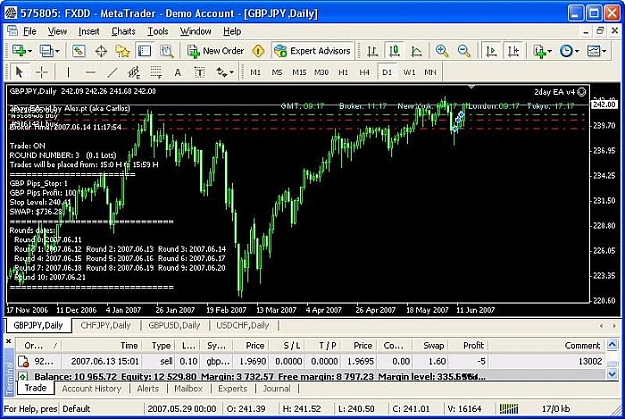
Task: Switch to the GBPUSD,Daily chart tab
Action: [174, 325]
